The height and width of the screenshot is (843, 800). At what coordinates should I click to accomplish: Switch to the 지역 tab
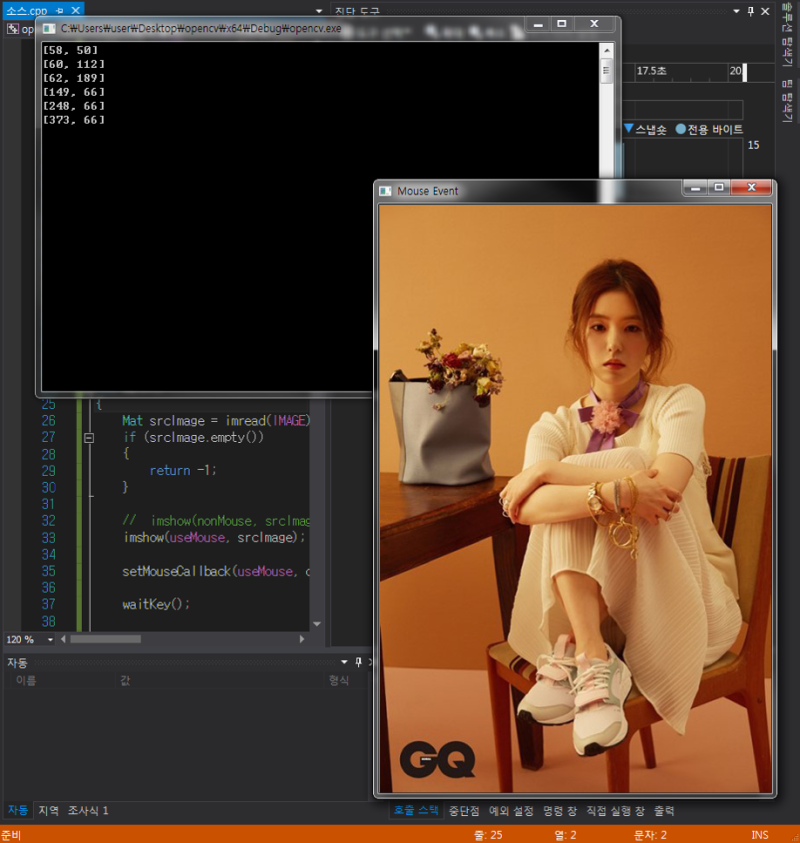(48, 810)
